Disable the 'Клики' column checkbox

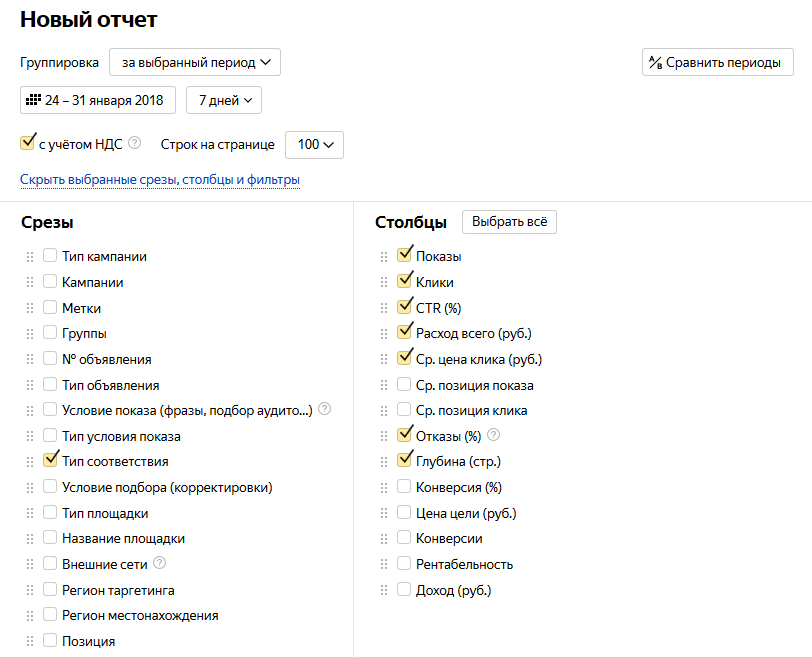404,280
